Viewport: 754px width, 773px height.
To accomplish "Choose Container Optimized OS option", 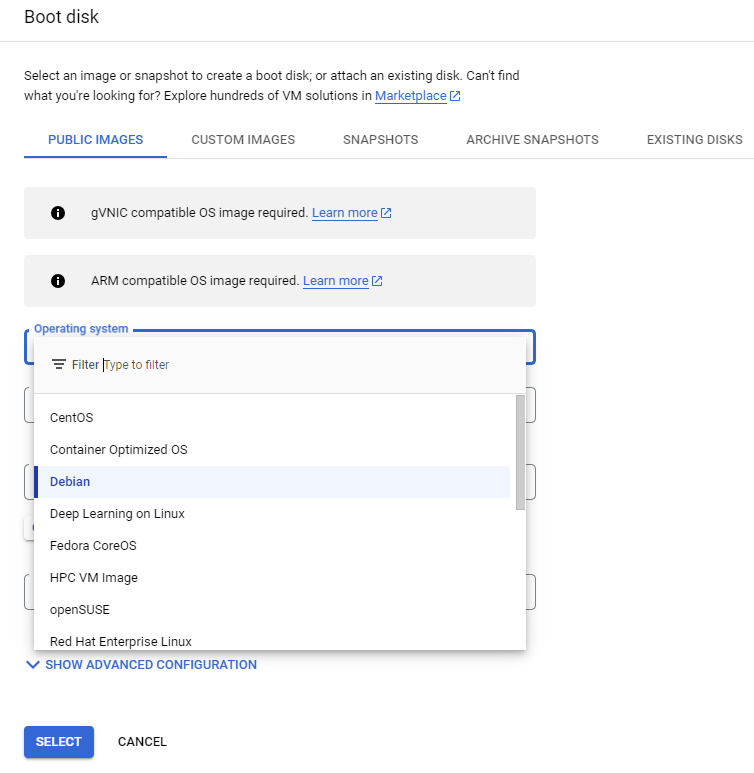I will click(272, 450).
